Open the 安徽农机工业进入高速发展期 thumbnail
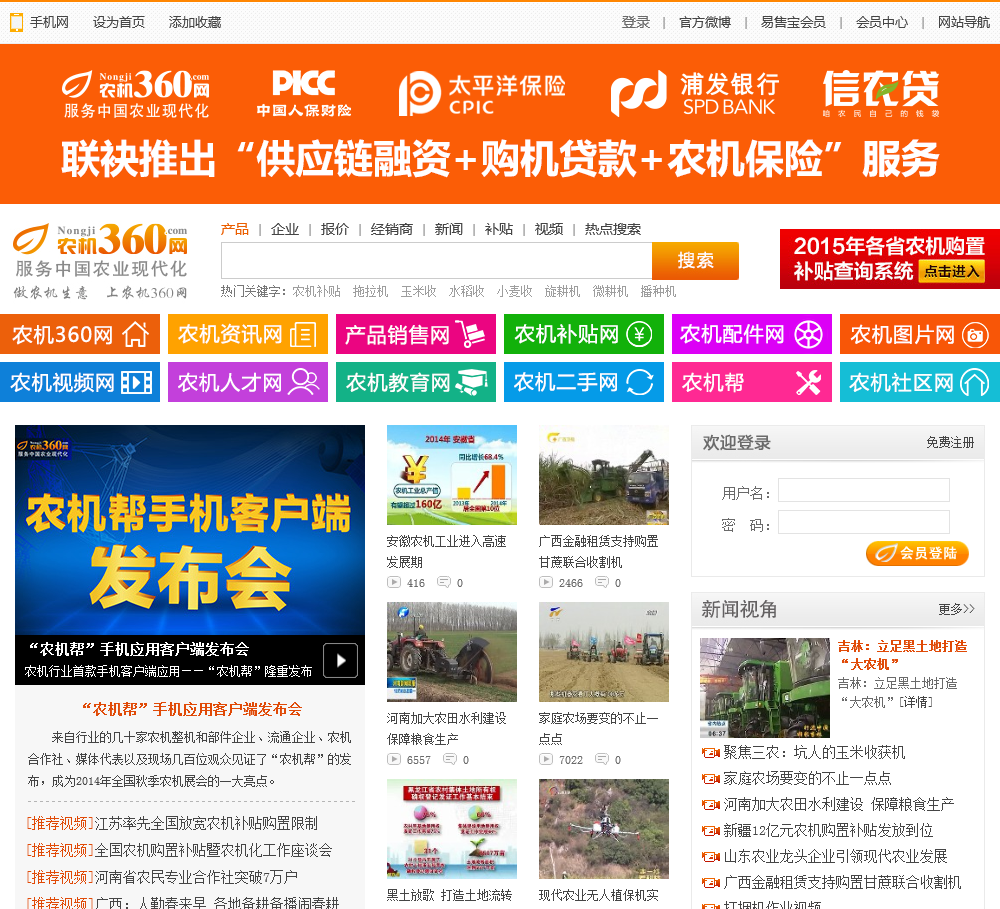The image size is (1000, 909). tap(452, 475)
